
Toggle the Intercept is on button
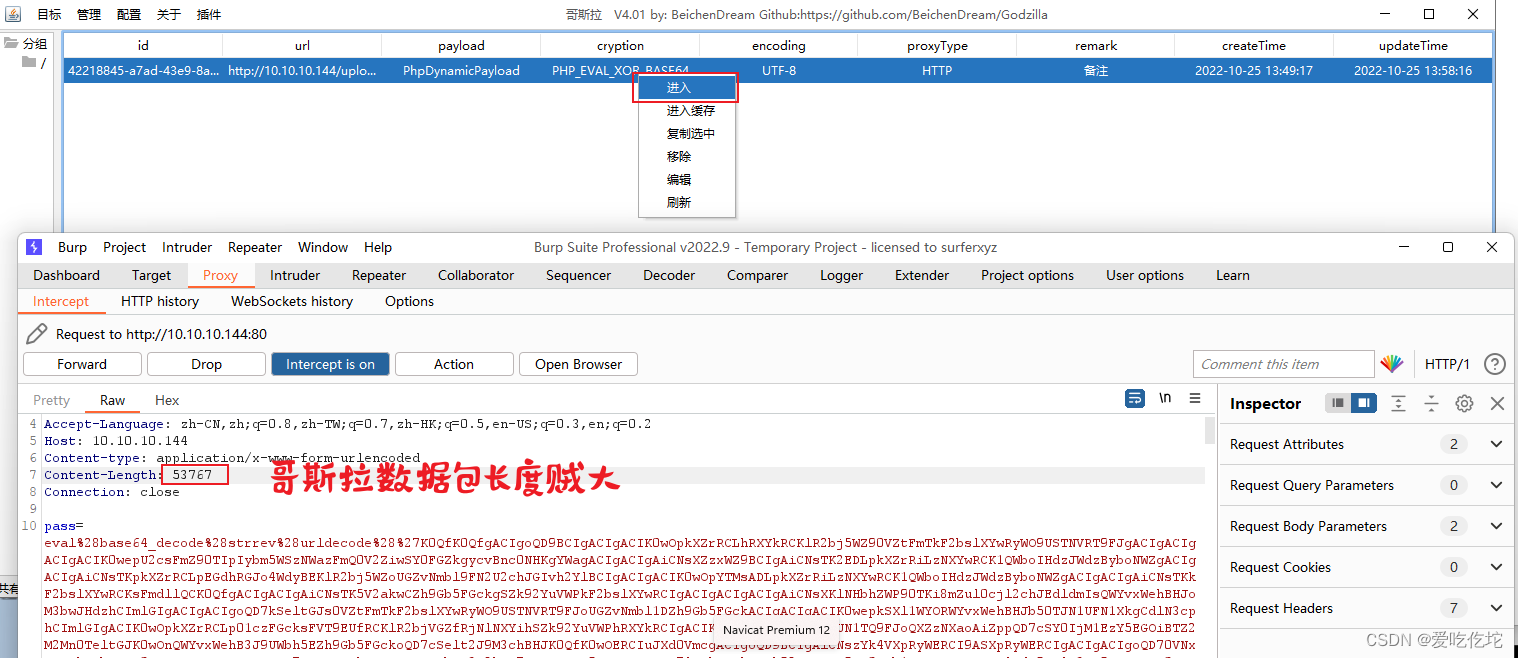point(330,364)
